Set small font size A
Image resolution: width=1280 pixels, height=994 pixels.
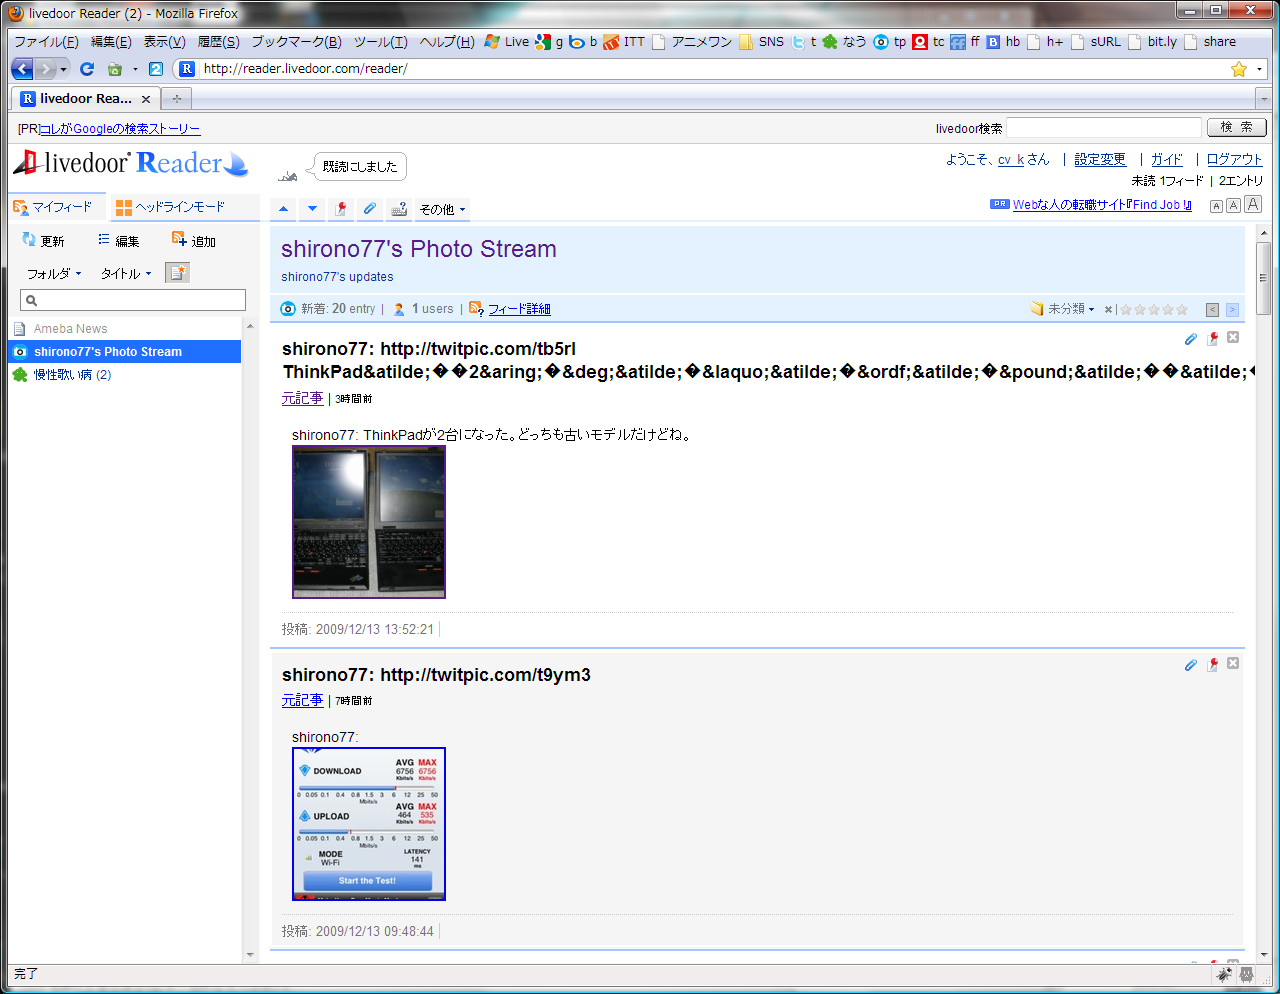[1216, 206]
